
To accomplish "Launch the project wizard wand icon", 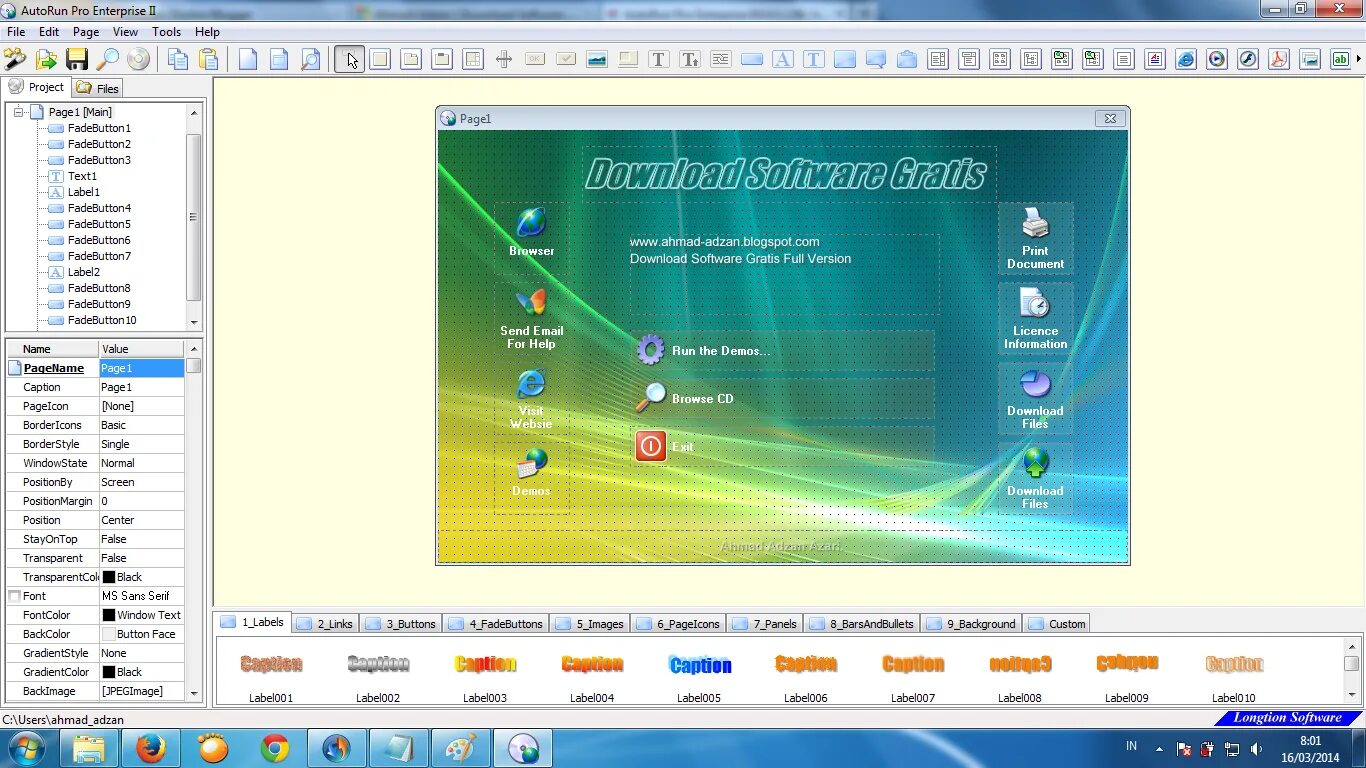I will (15, 59).
